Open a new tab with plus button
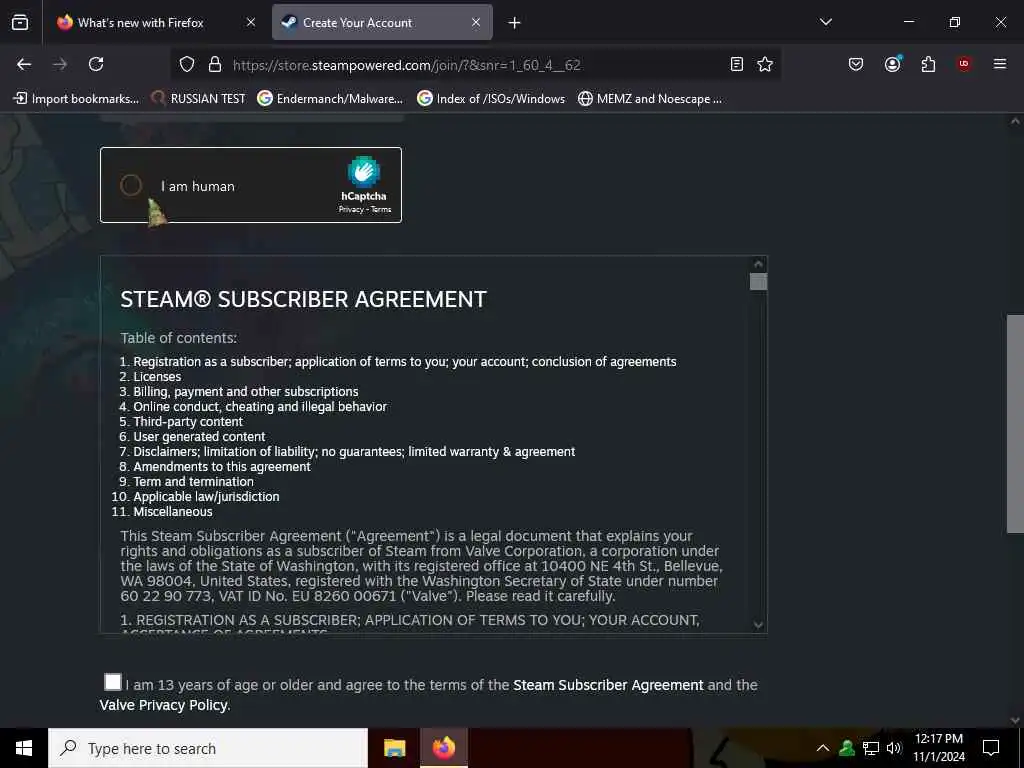 (515, 23)
